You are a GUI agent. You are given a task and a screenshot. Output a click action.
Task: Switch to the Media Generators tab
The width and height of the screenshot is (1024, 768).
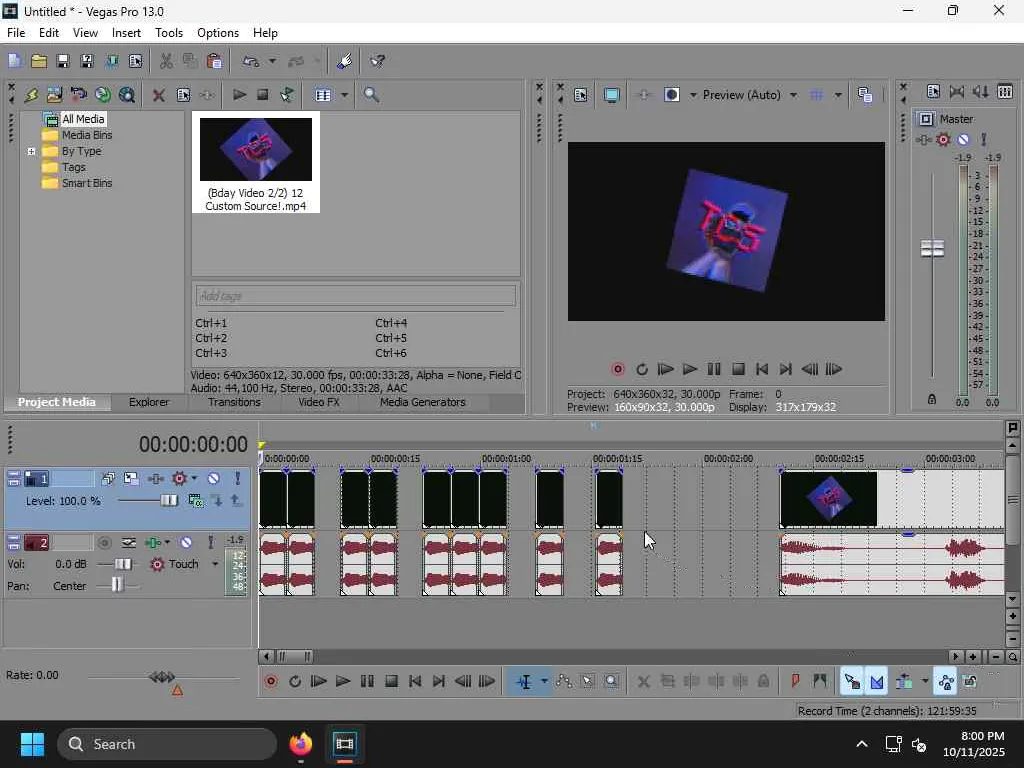click(x=423, y=402)
